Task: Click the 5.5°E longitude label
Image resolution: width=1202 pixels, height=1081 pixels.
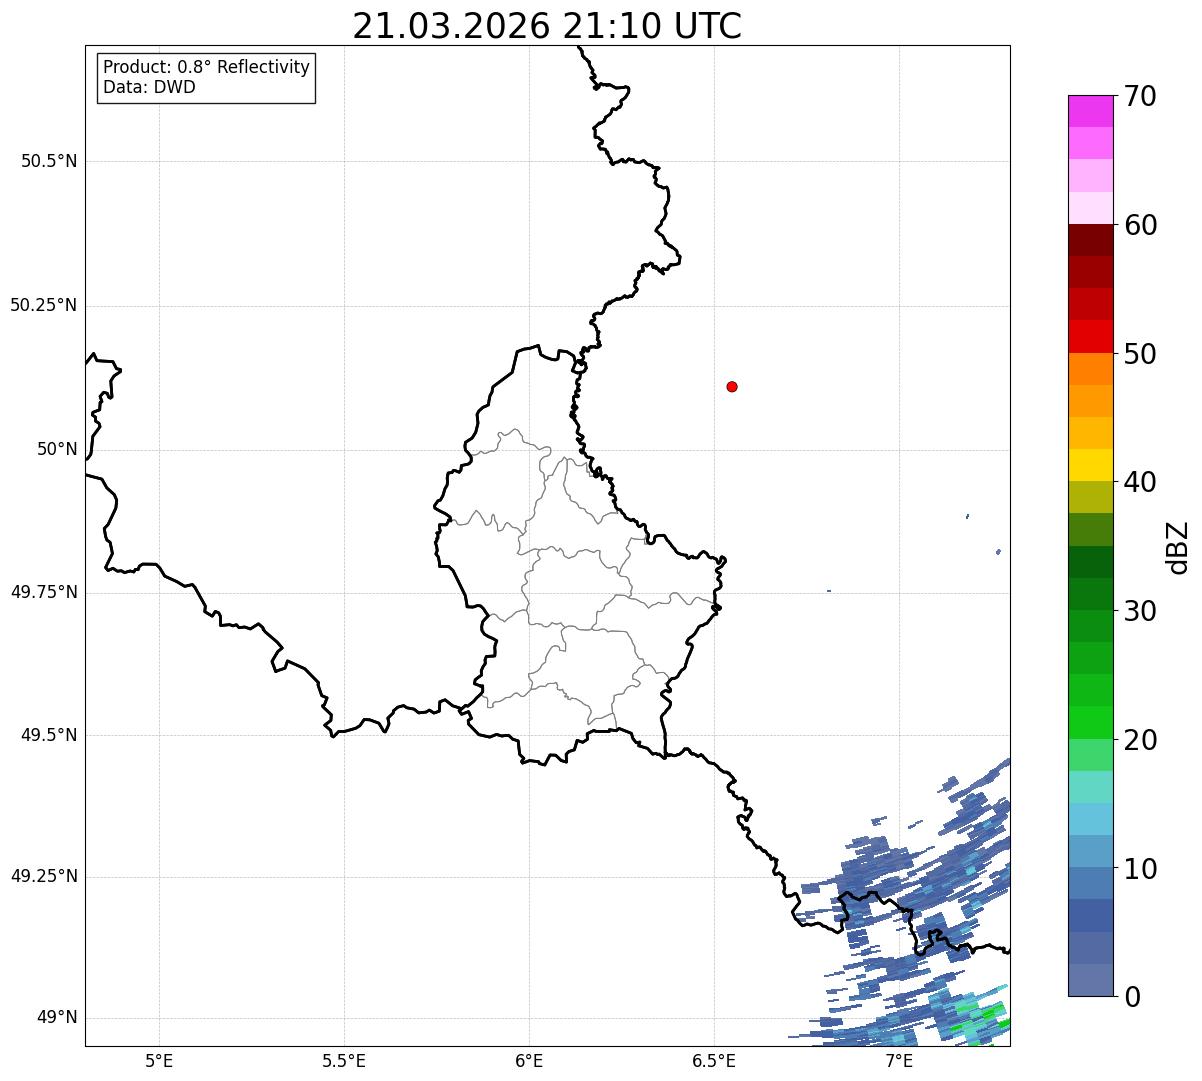Action: coord(344,1060)
